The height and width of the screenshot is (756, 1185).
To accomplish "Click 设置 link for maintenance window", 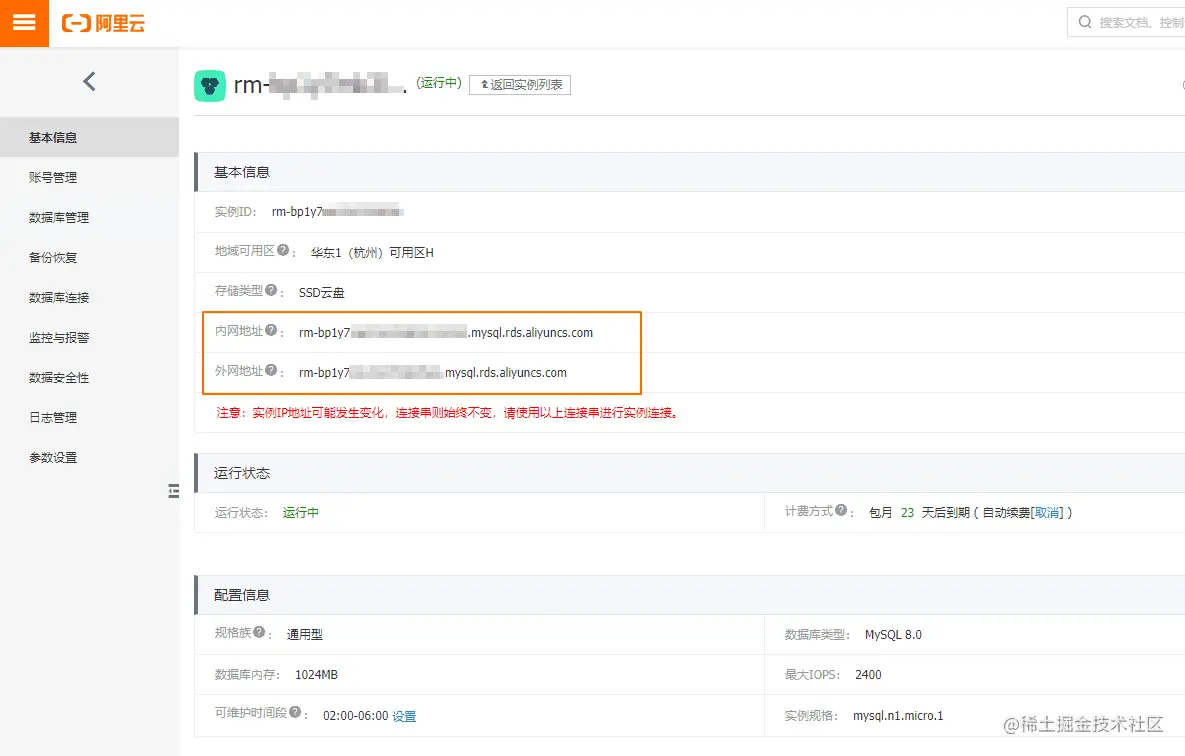I will pyautogui.click(x=404, y=716).
